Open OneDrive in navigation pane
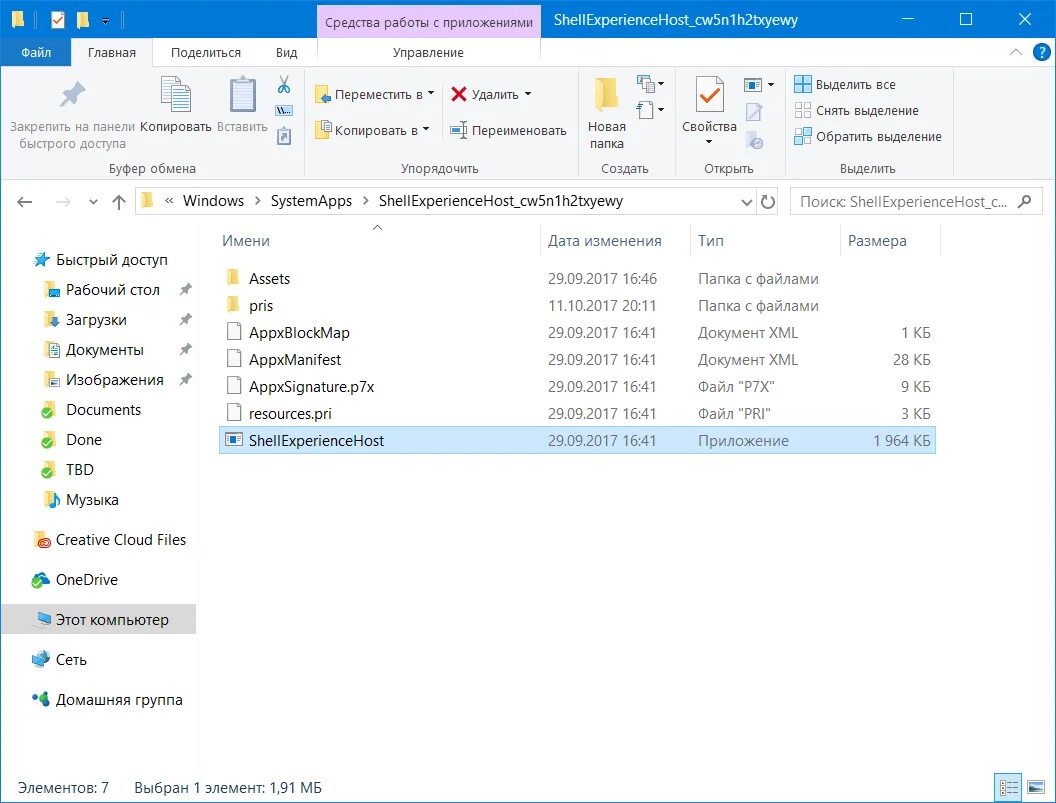Image resolution: width=1056 pixels, height=803 pixels. (x=75, y=579)
